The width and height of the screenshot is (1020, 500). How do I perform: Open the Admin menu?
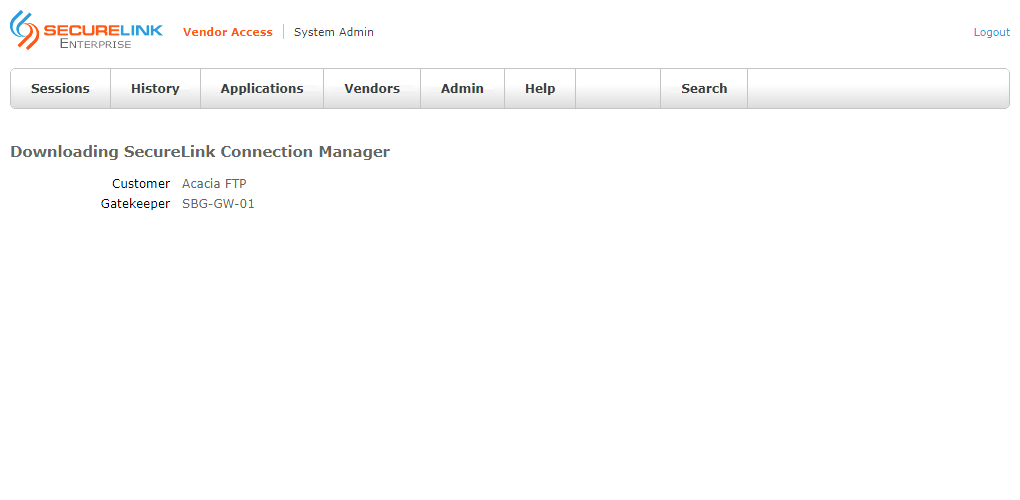[462, 89]
